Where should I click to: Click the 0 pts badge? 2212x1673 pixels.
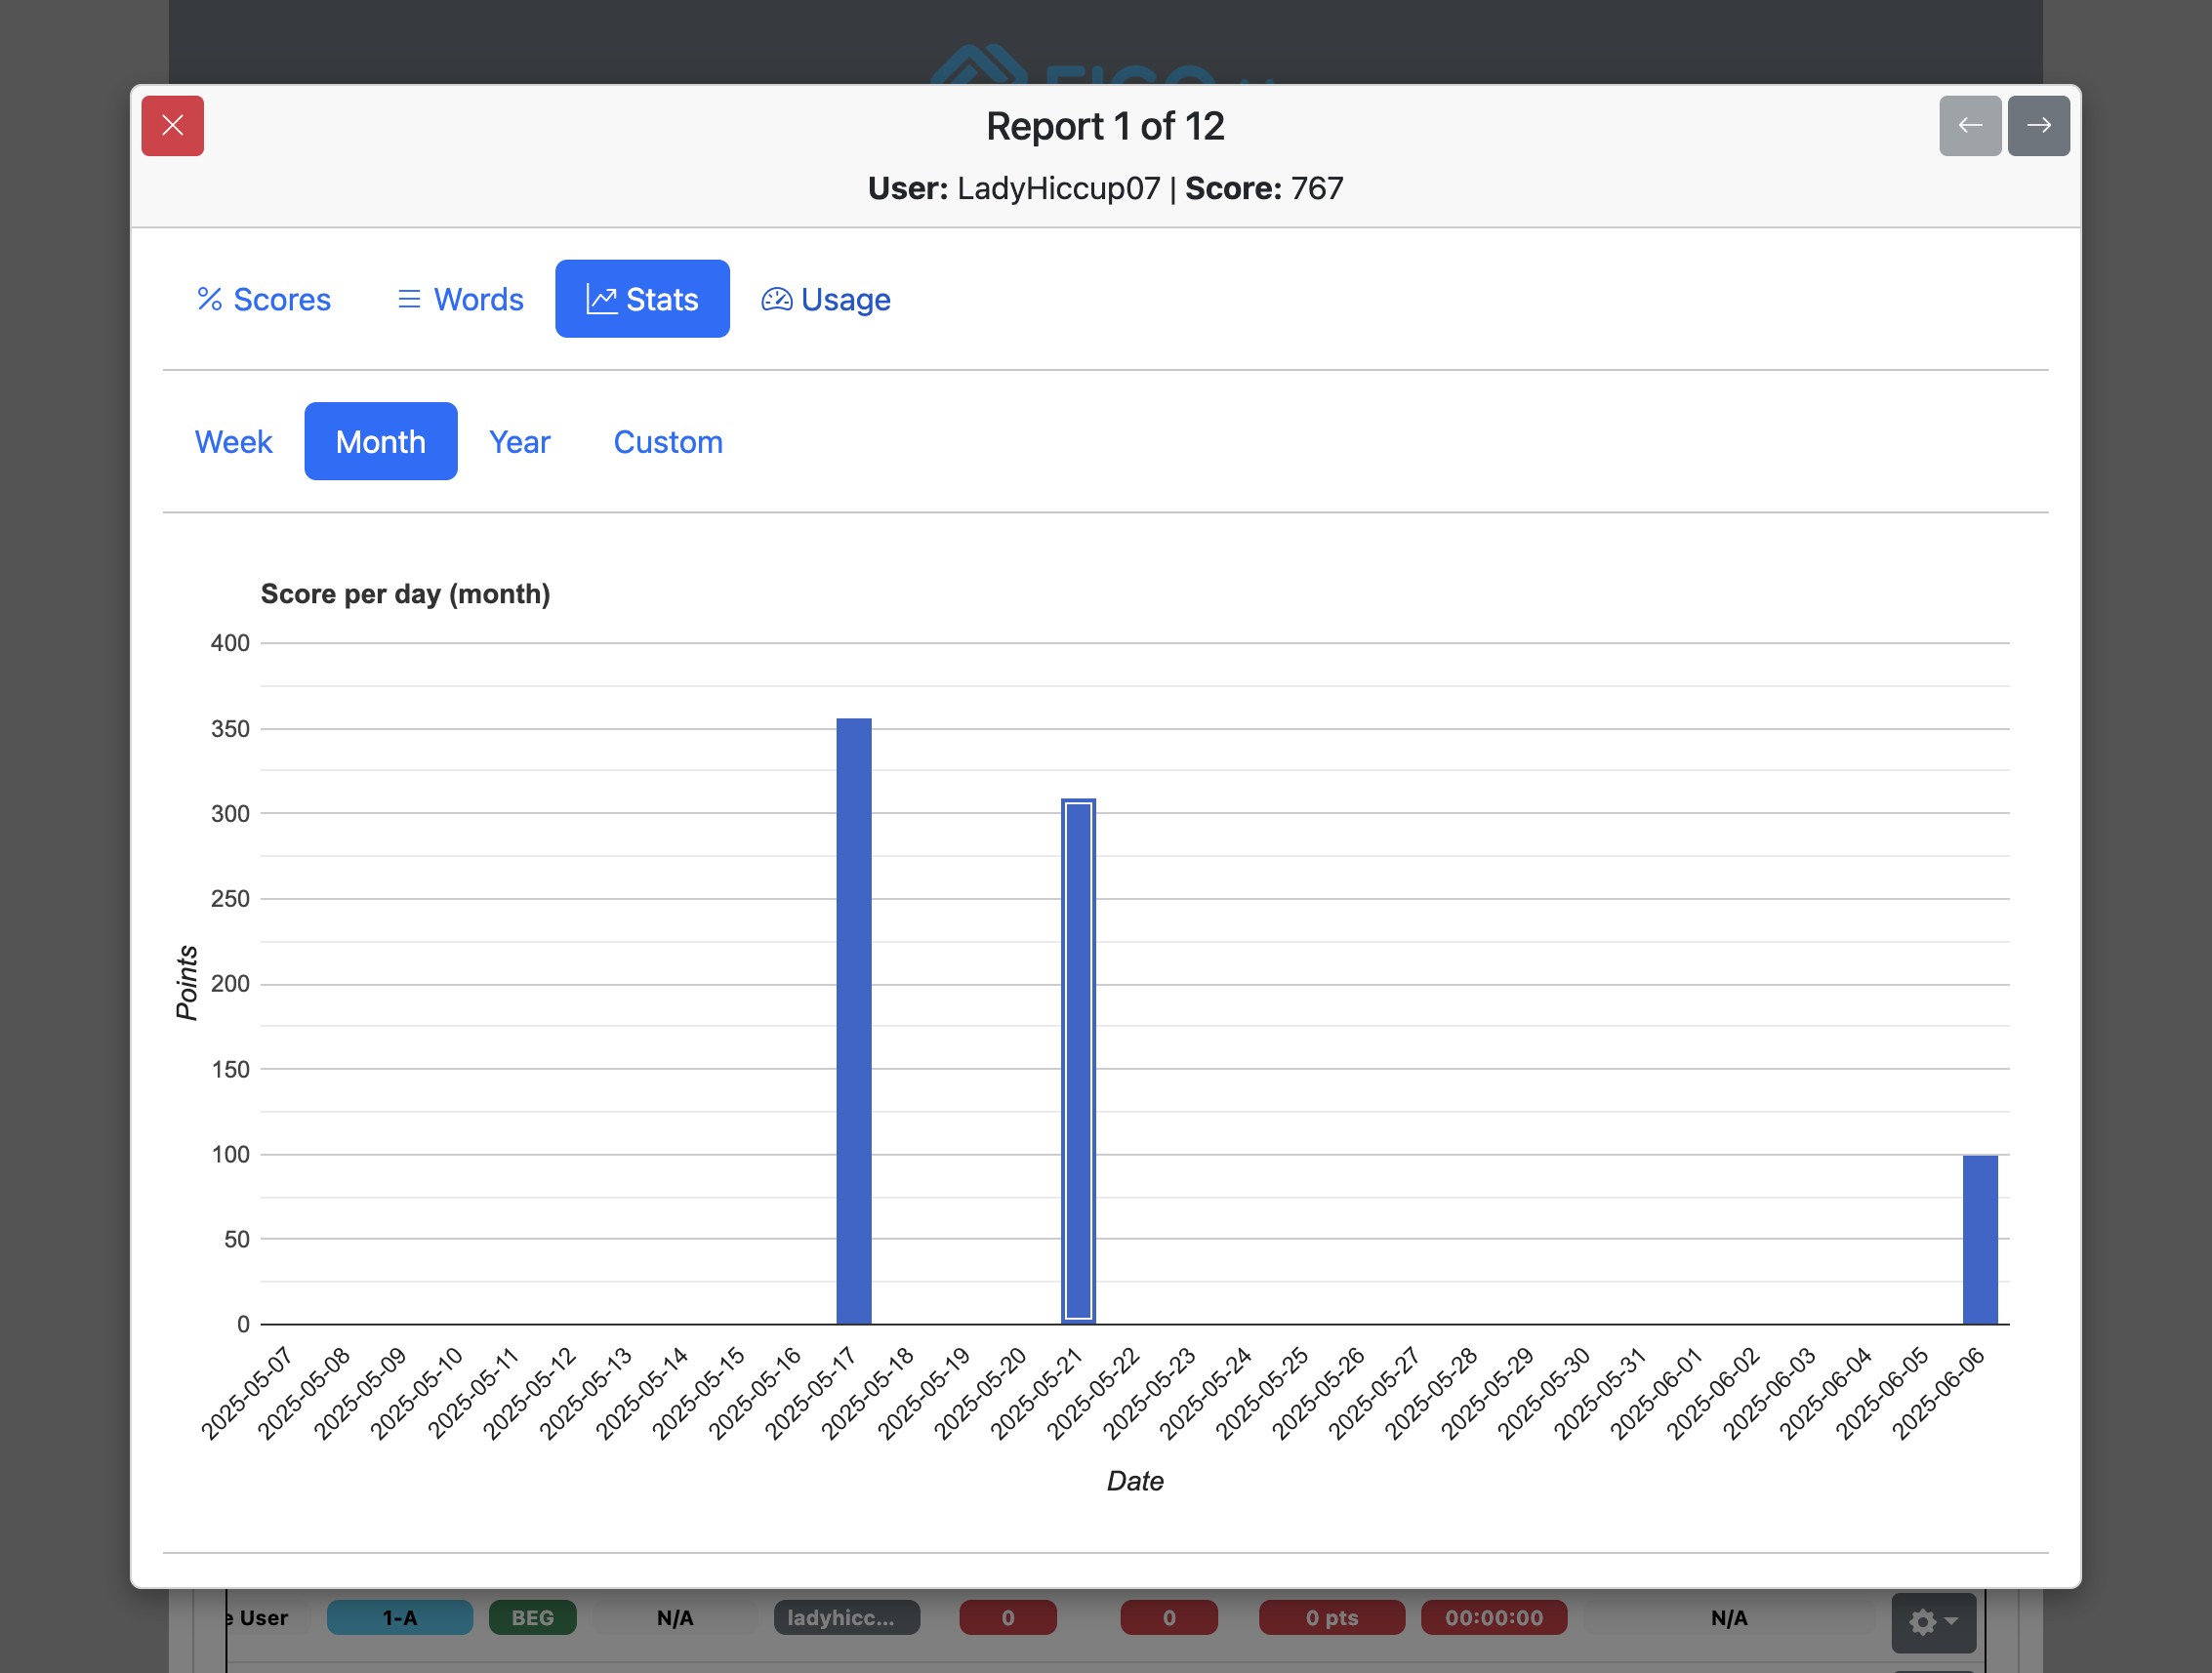[x=1332, y=1618]
